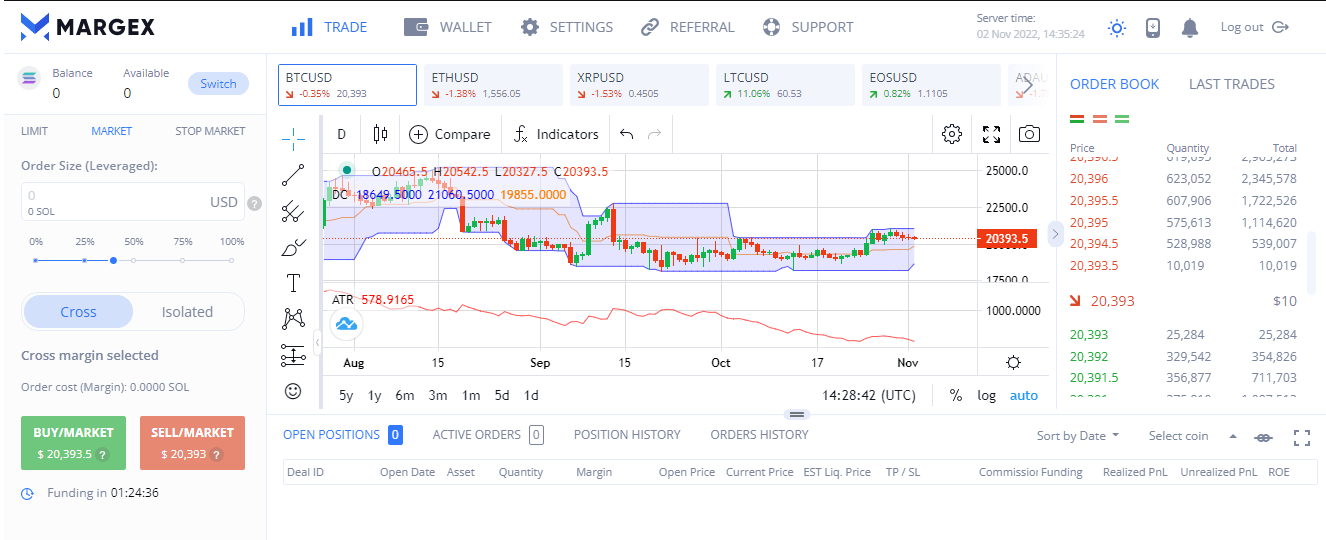Open the chart settings gear

tap(952, 134)
